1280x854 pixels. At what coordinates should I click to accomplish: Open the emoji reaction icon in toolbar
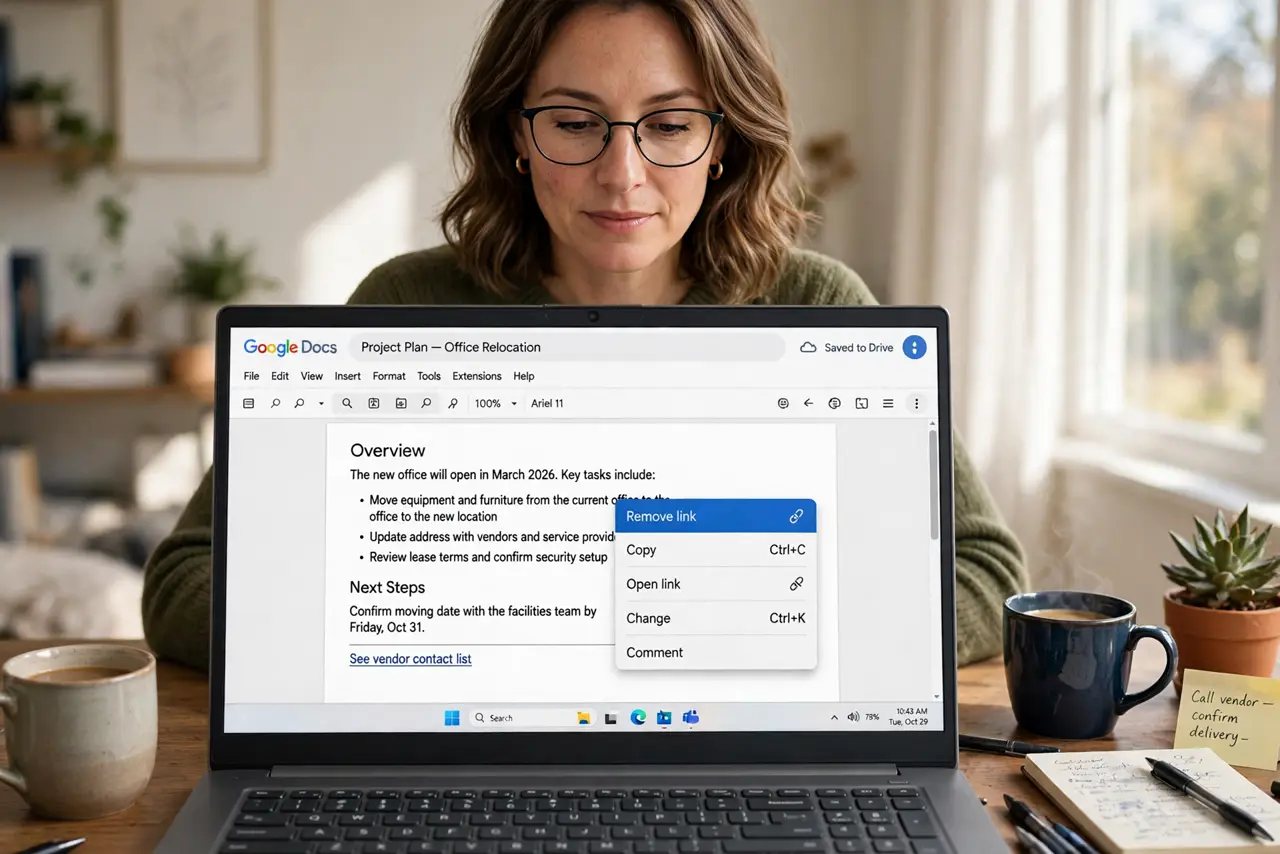[x=783, y=403]
